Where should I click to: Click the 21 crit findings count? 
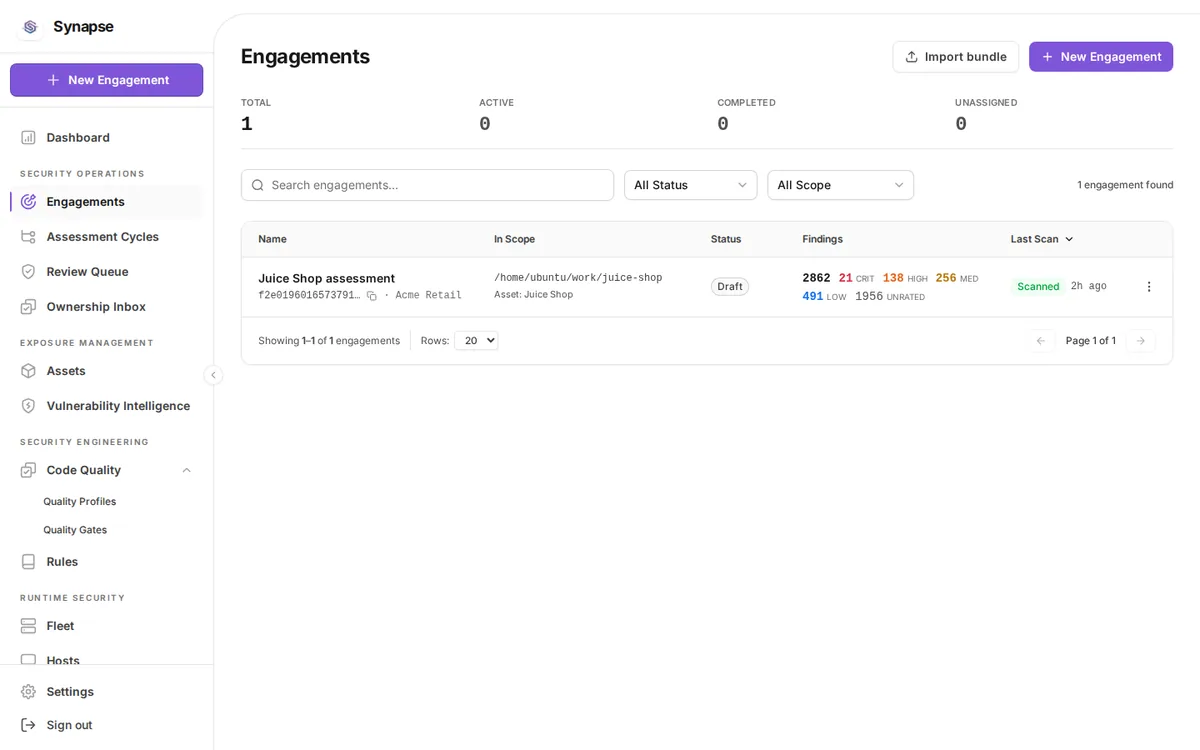856,278
